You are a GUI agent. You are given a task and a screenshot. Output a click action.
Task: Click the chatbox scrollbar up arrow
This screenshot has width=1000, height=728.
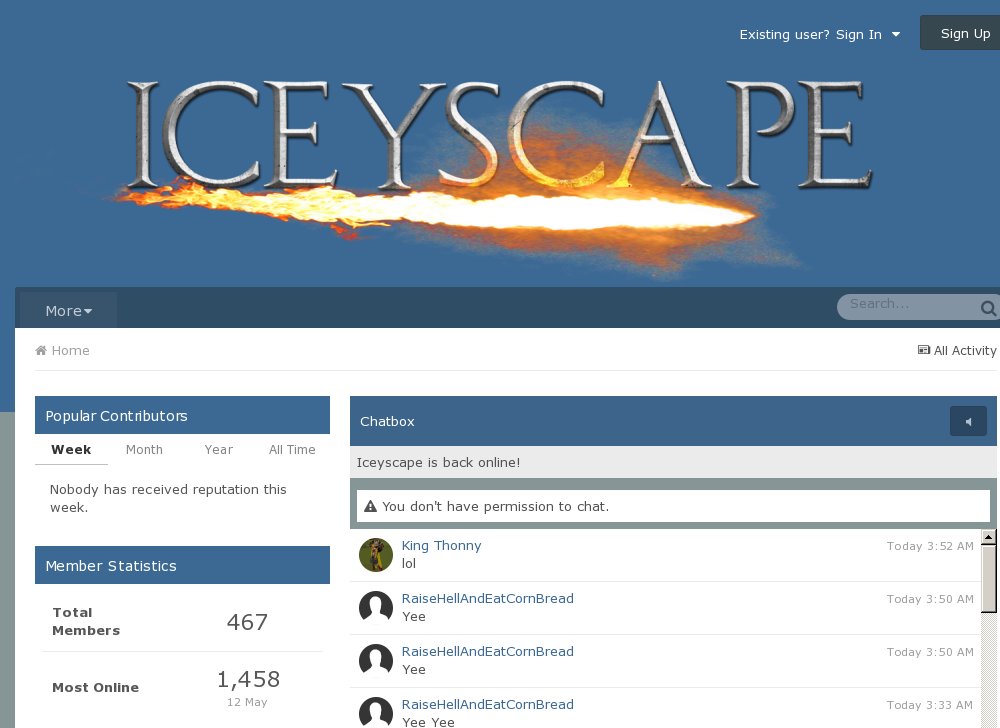(989, 537)
